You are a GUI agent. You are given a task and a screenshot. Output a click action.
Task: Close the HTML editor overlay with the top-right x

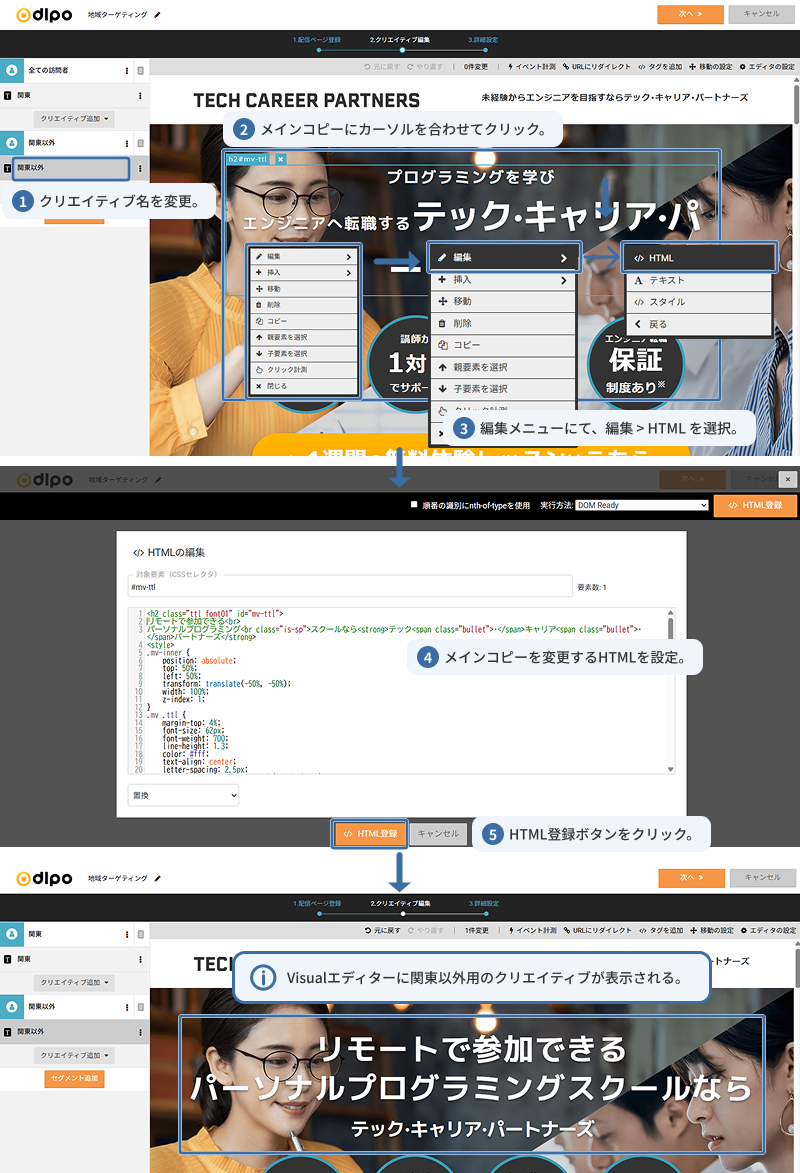(787, 479)
